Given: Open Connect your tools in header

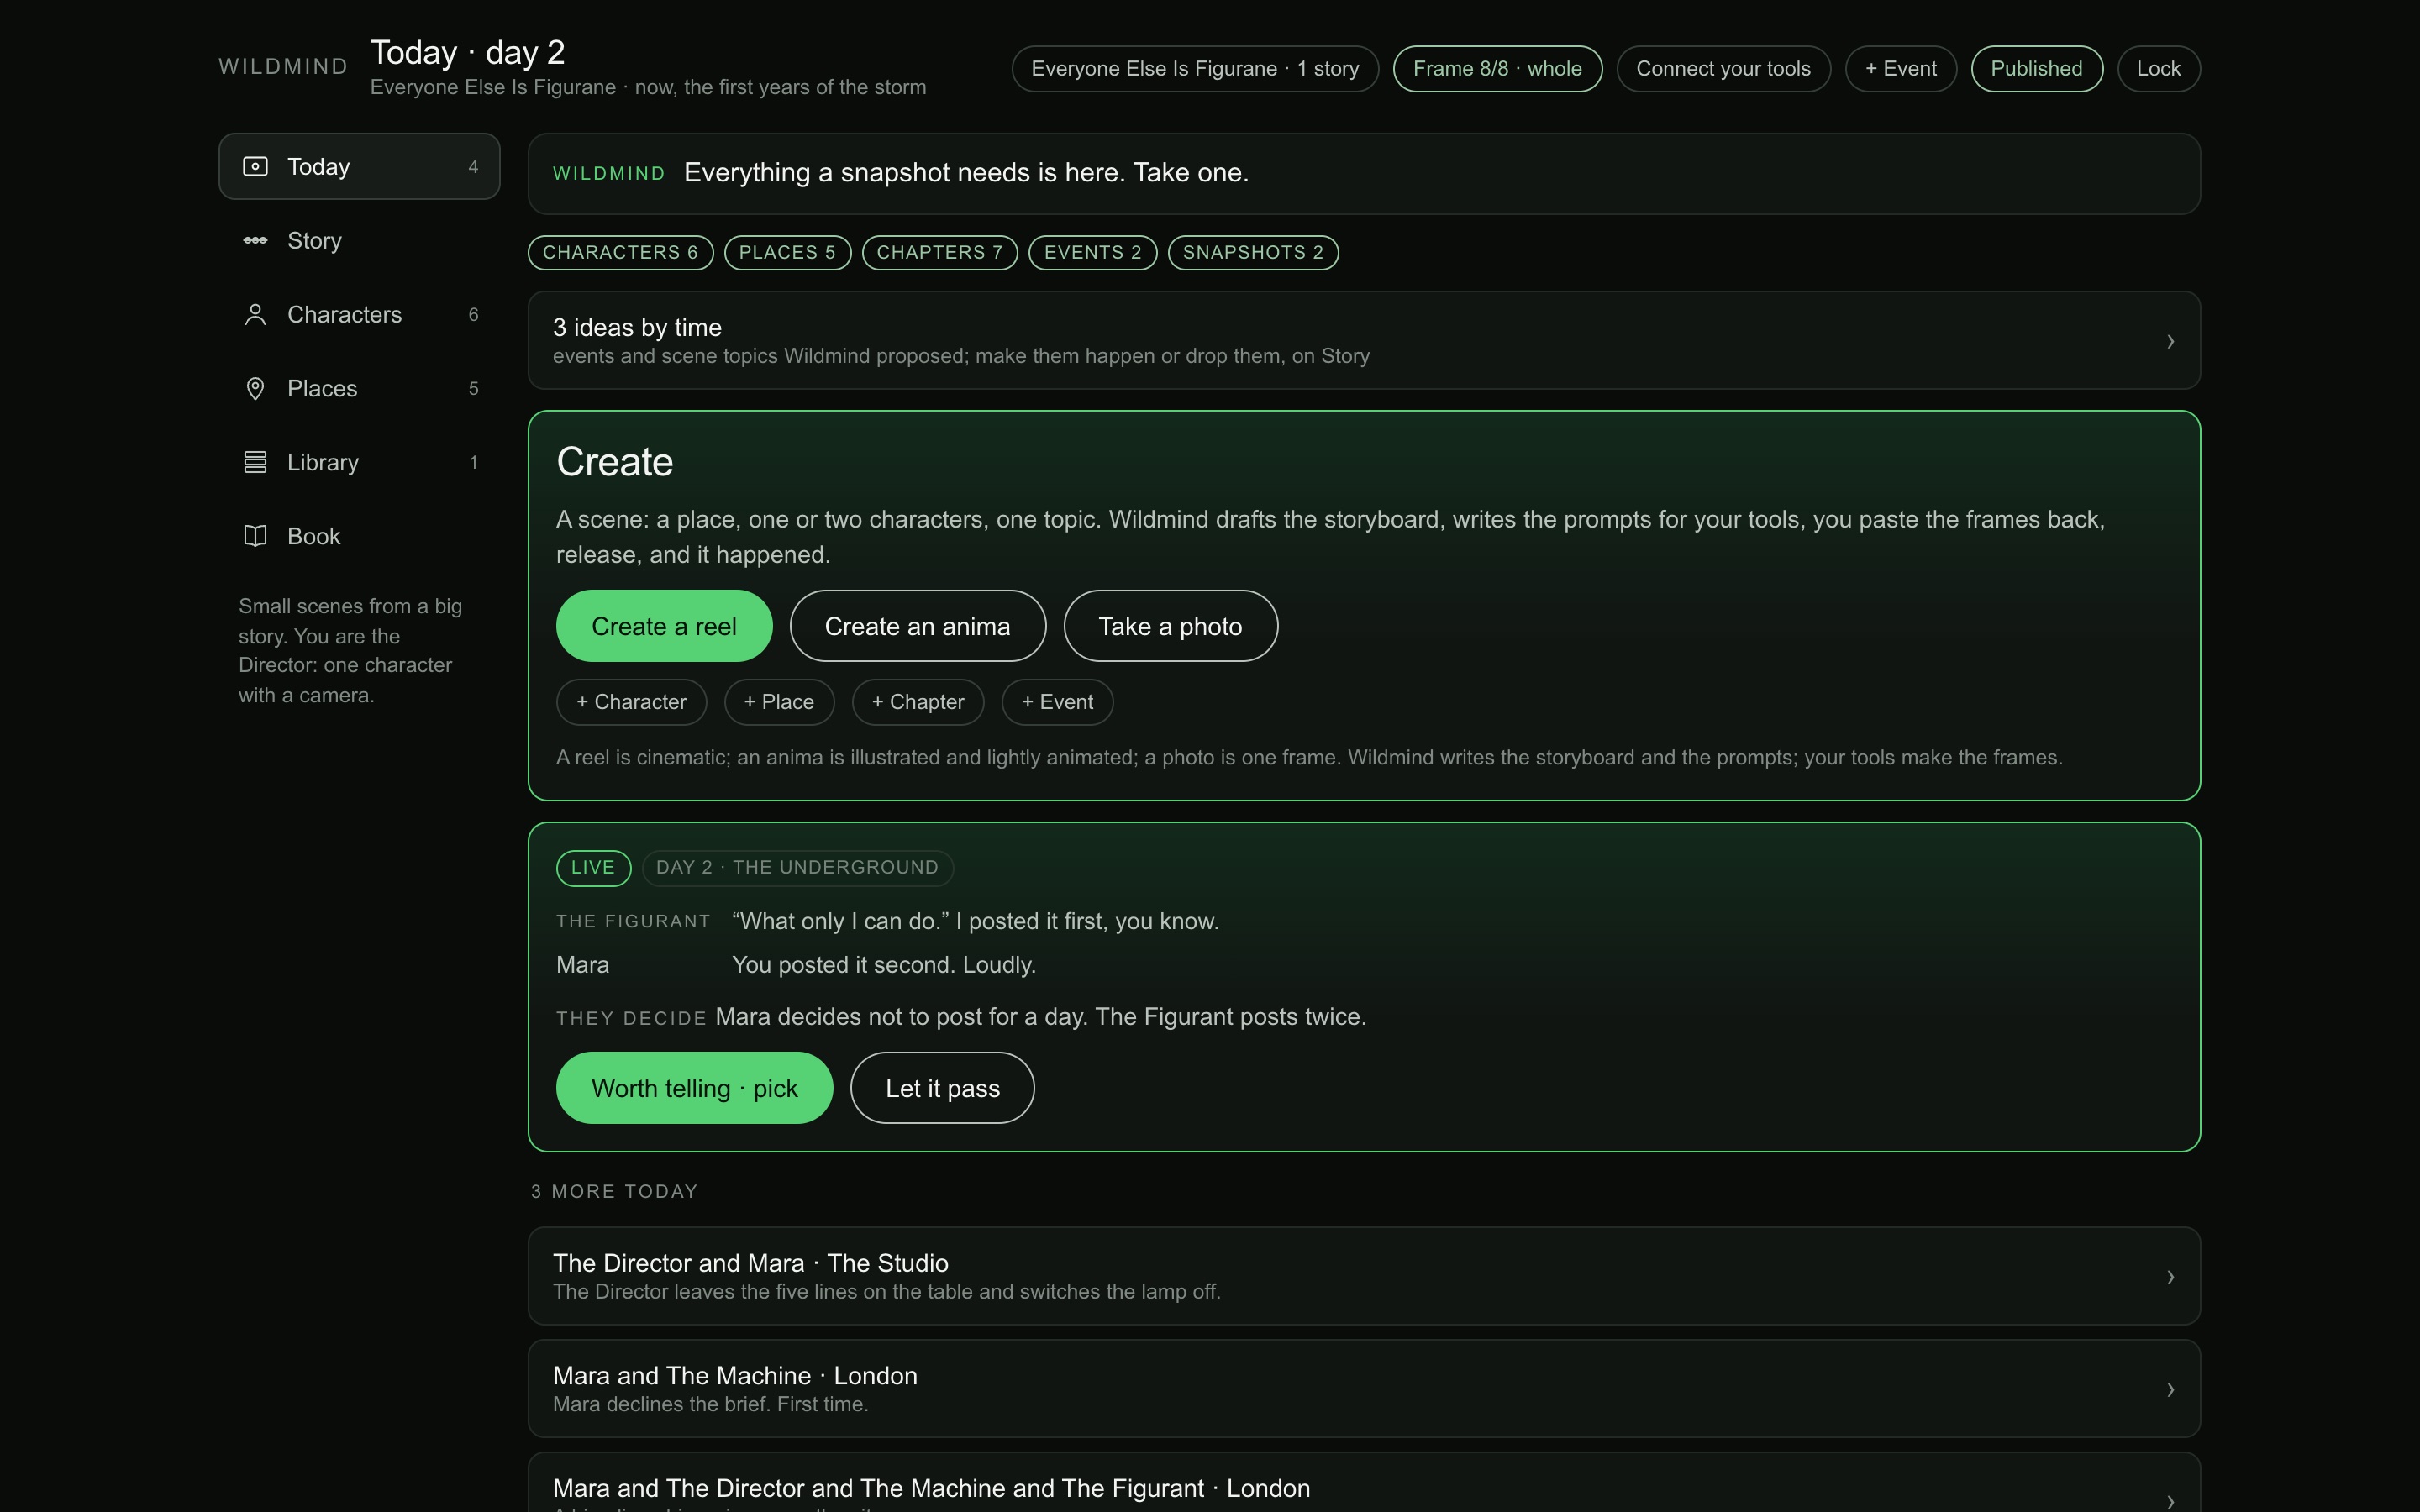Looking at the screenshot, I should point(1723,69).
